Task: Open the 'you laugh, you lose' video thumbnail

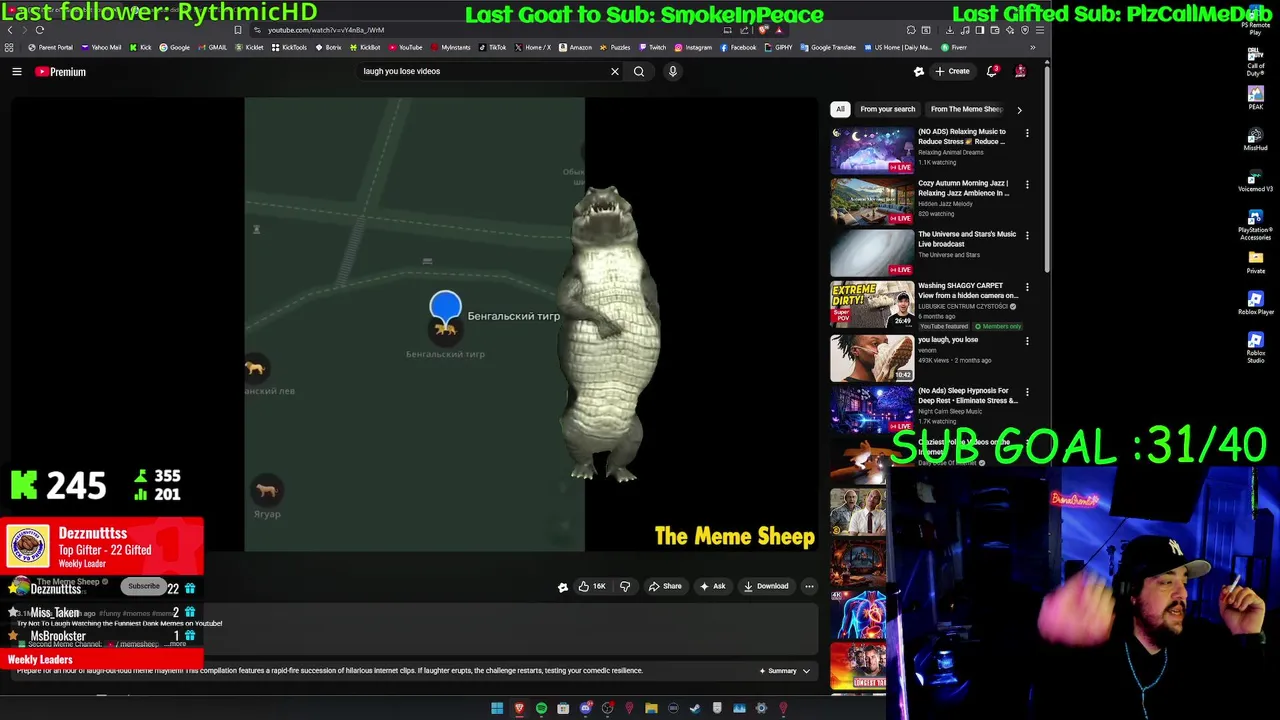Action: pyautogui.click(x=872, y=358)
